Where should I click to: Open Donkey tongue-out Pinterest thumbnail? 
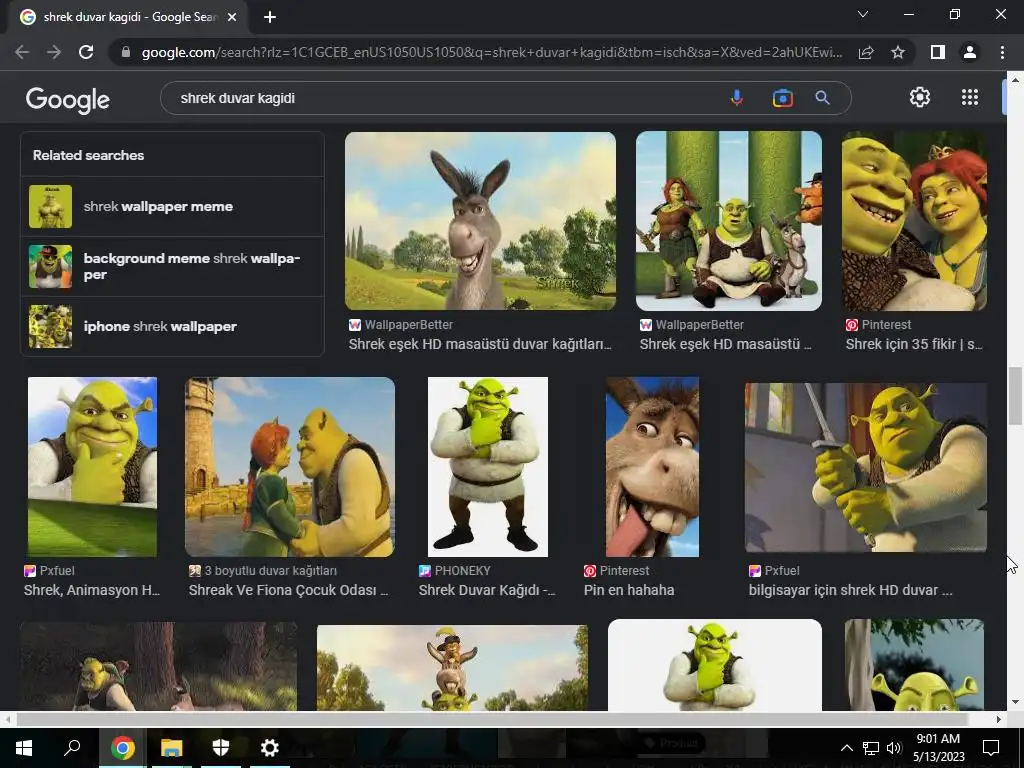pyautogui.click(x=652, y=466)
